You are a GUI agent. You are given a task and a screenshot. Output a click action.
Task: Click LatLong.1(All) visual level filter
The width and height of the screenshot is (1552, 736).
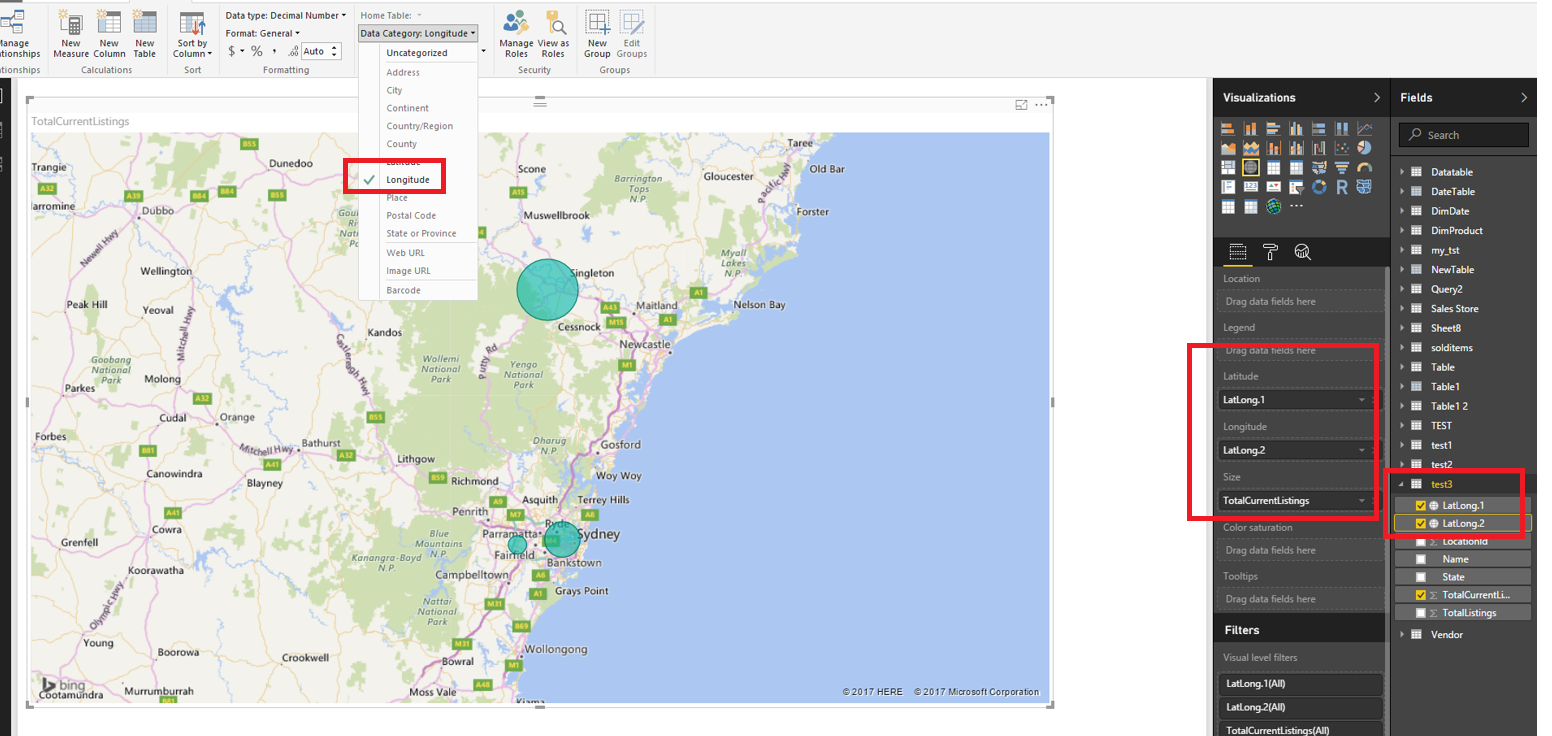tap(1301, 683)
